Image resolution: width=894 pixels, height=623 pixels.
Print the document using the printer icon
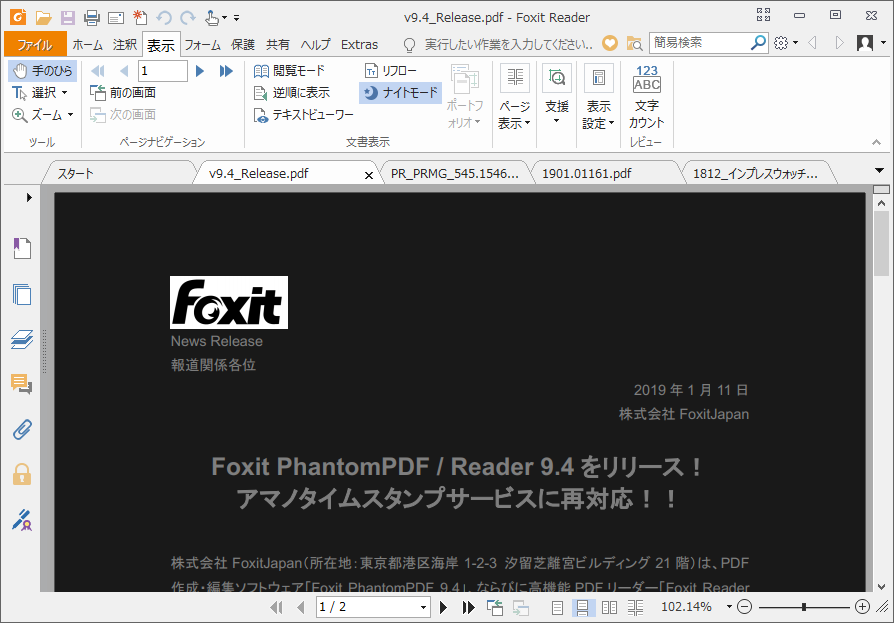(x=92, y=18)
